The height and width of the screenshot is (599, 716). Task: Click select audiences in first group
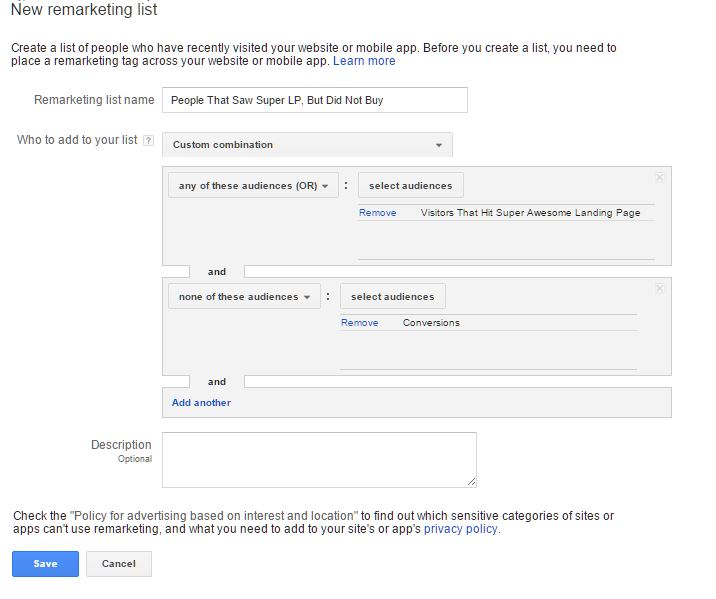tap(411, 185)
